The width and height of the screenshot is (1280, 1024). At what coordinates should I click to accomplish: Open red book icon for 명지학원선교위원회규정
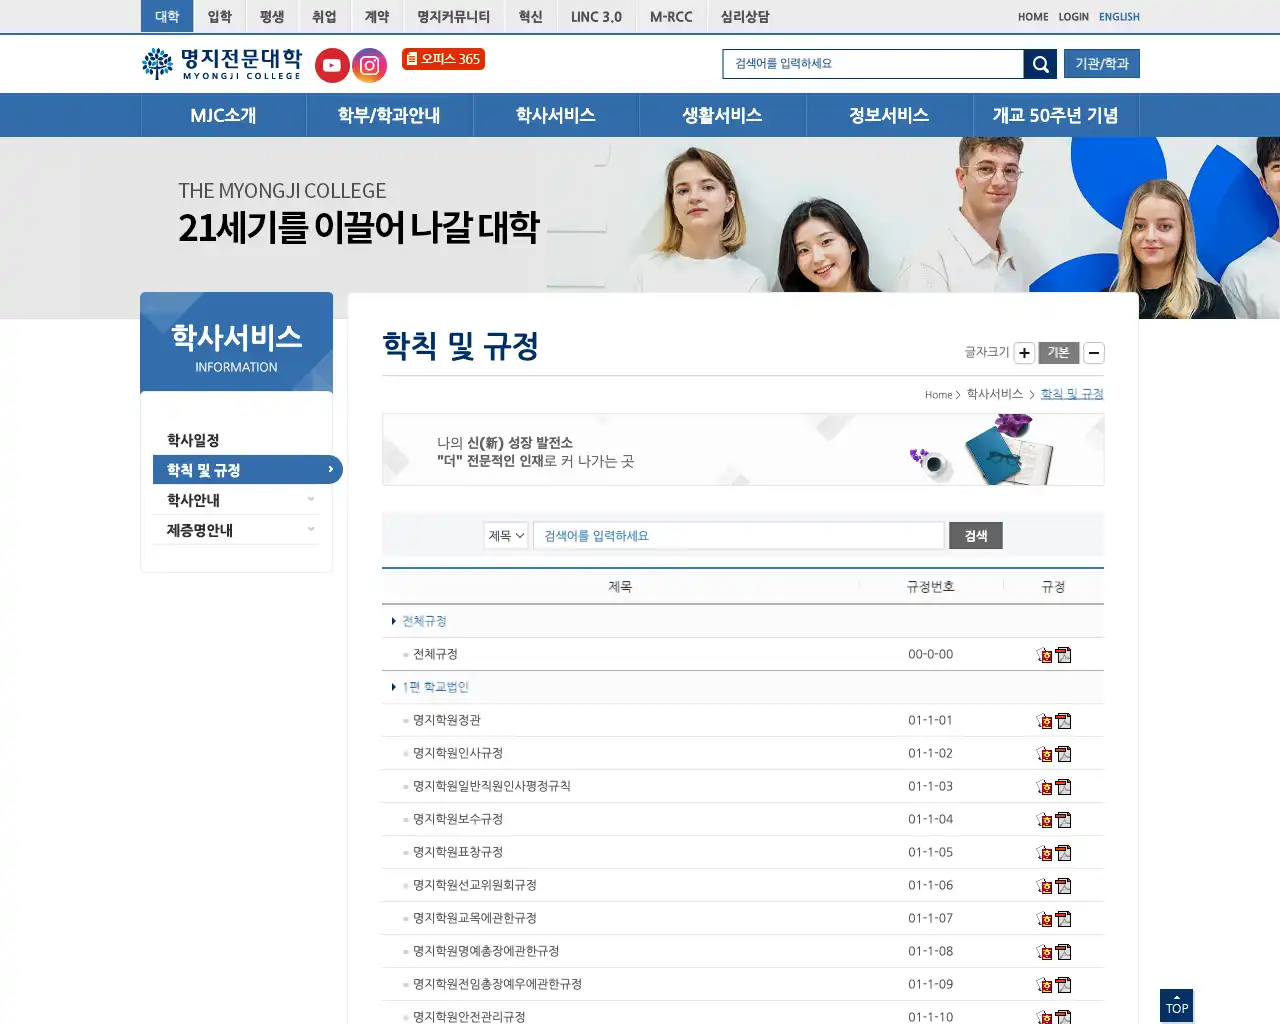(x=1045, y=886)
